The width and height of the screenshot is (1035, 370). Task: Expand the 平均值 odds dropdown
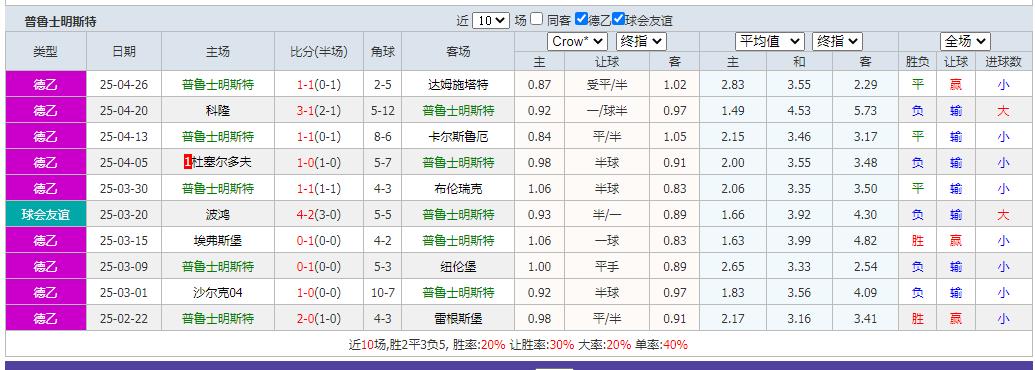770,42
